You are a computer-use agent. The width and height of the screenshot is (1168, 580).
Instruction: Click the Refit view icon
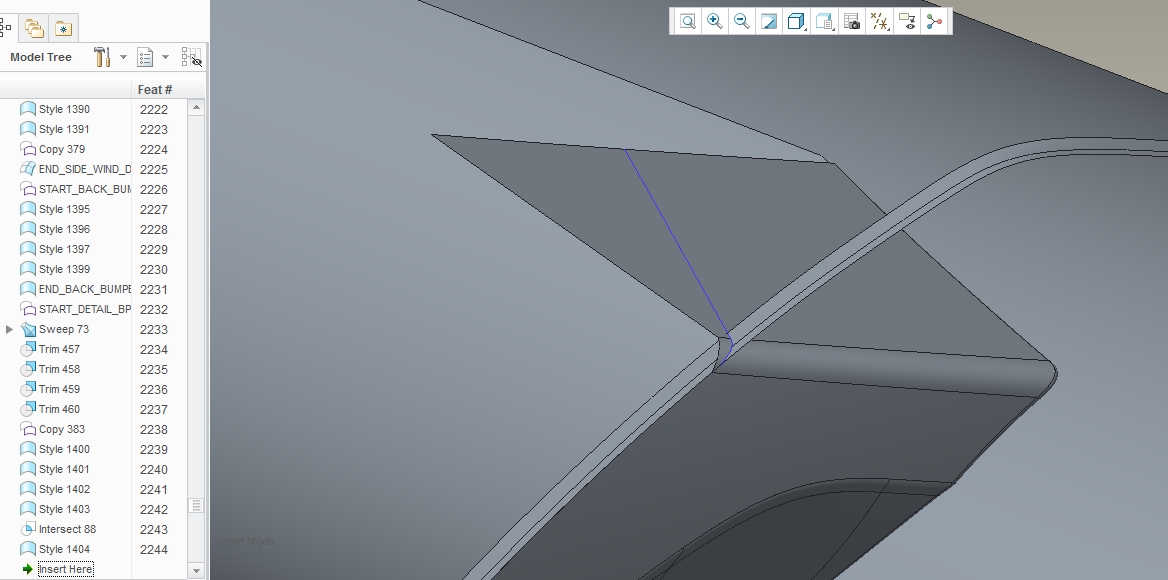click(x=688, y=22)
